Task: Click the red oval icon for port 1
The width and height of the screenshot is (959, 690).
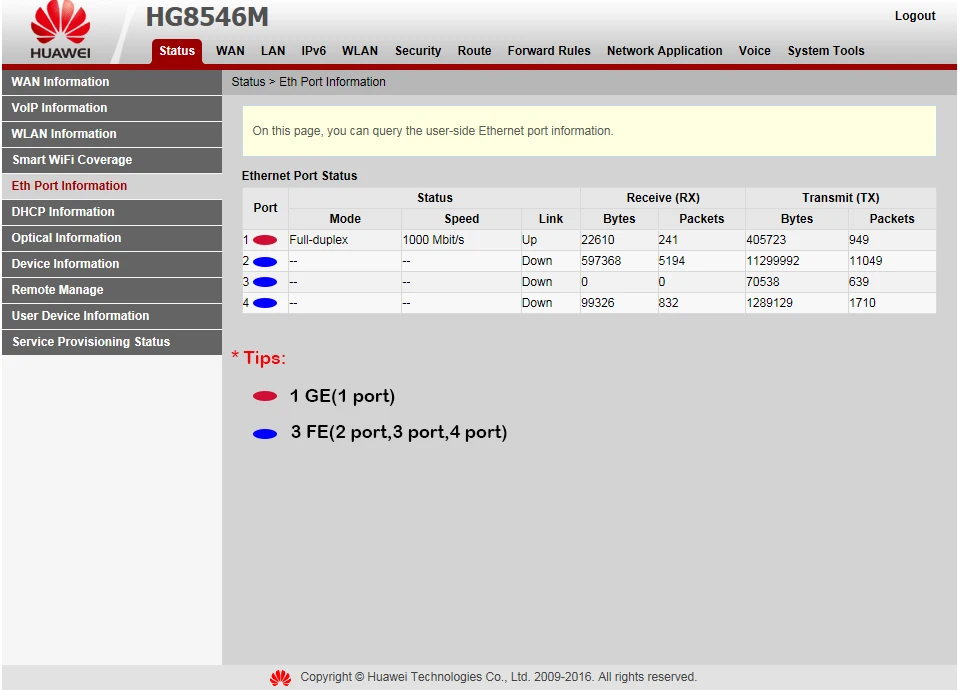Action: pyautogui.click(x=265, y=240)
